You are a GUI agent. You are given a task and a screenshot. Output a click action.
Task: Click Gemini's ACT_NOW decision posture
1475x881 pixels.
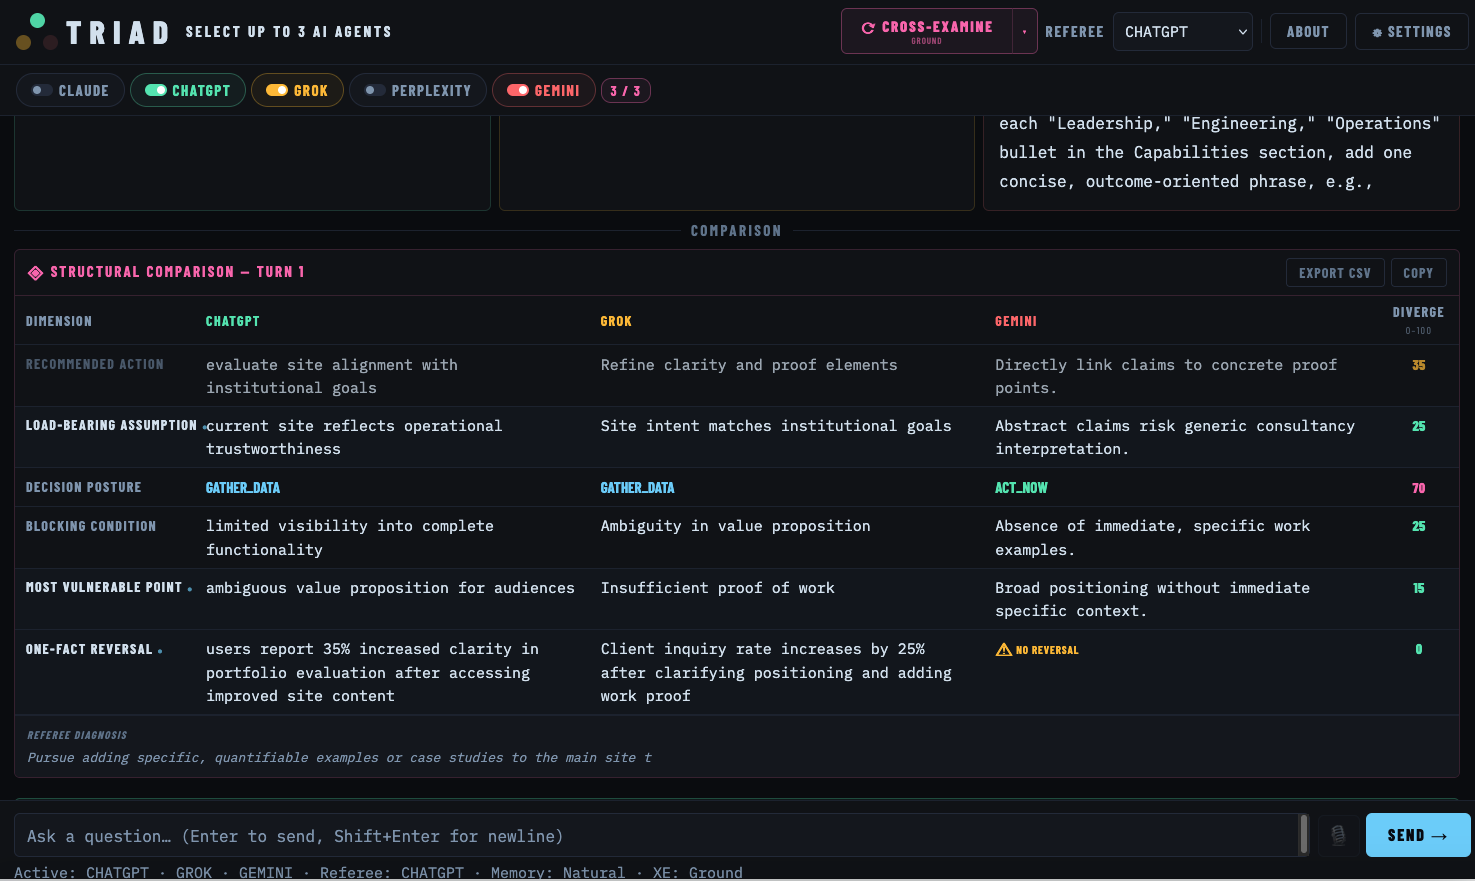pos(1021,488)
